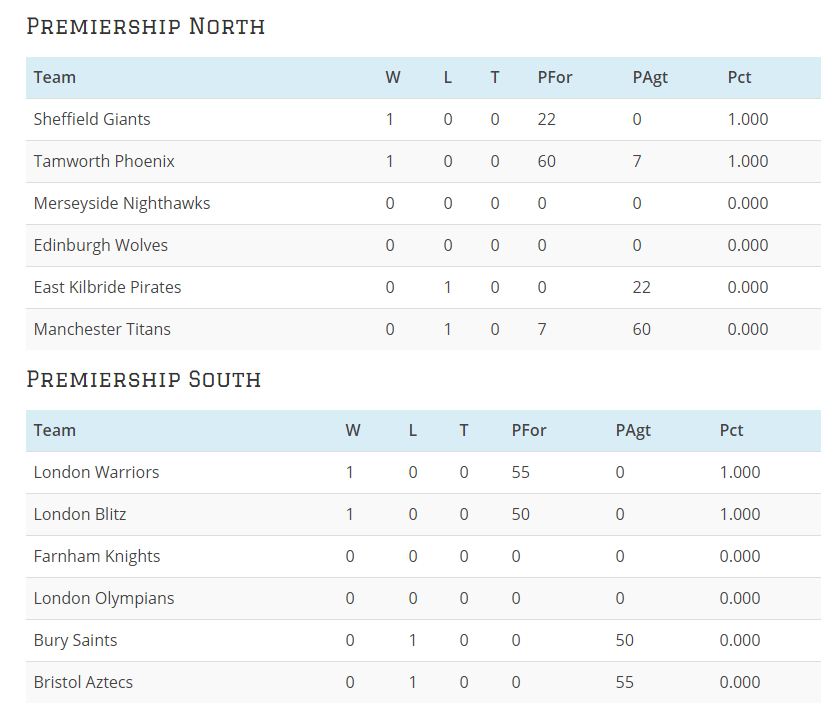Click the London Olympians team name
821x715 pixels.
pos(104,598)
